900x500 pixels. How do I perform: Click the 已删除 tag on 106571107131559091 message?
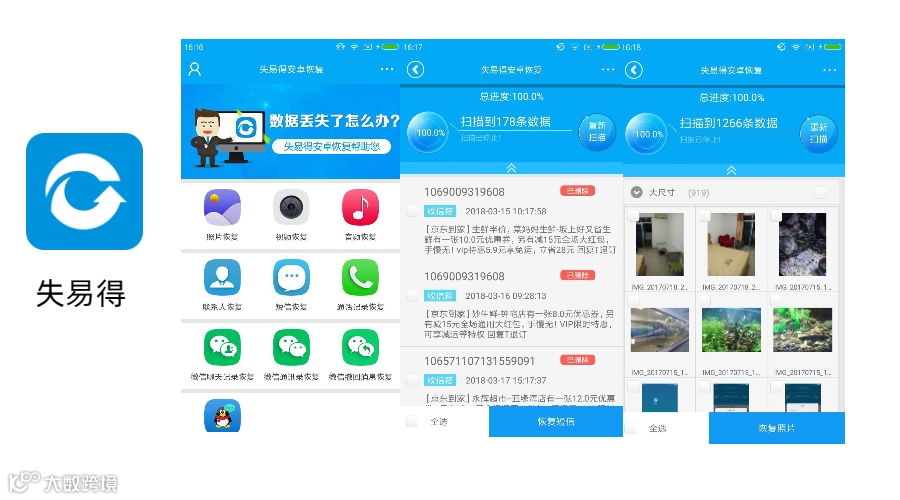(x=577, y=360)
